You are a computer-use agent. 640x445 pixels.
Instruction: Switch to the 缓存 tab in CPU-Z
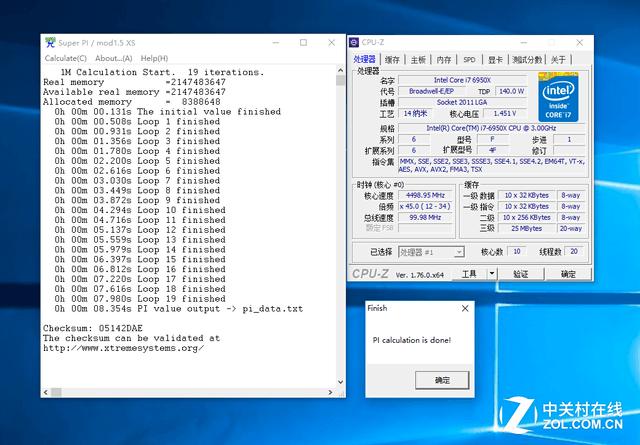pos(392,60)
